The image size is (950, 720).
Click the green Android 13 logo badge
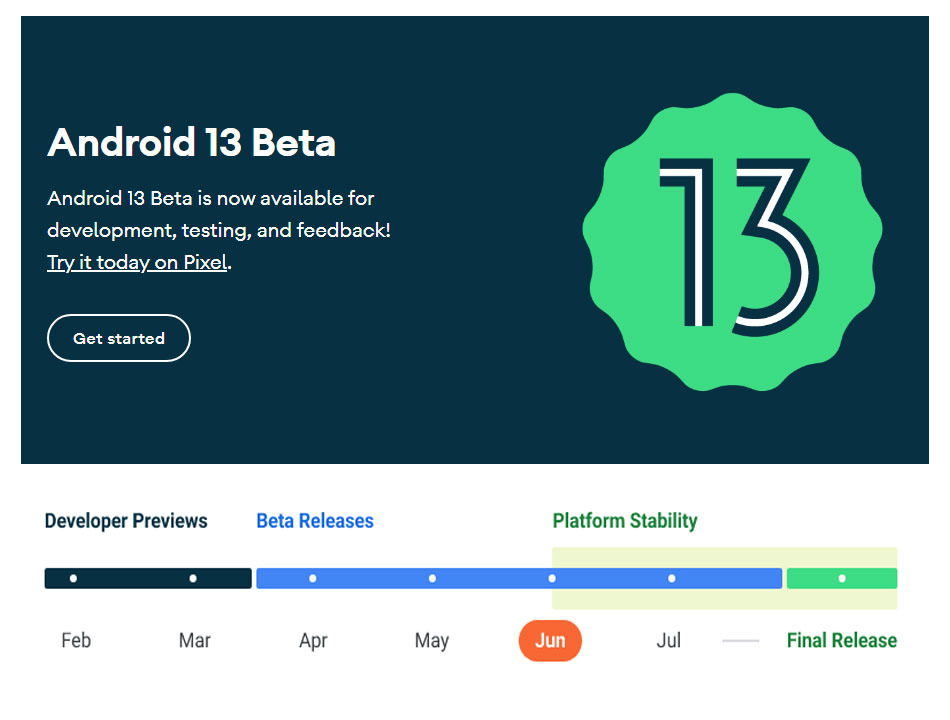[x=733, y=241]
